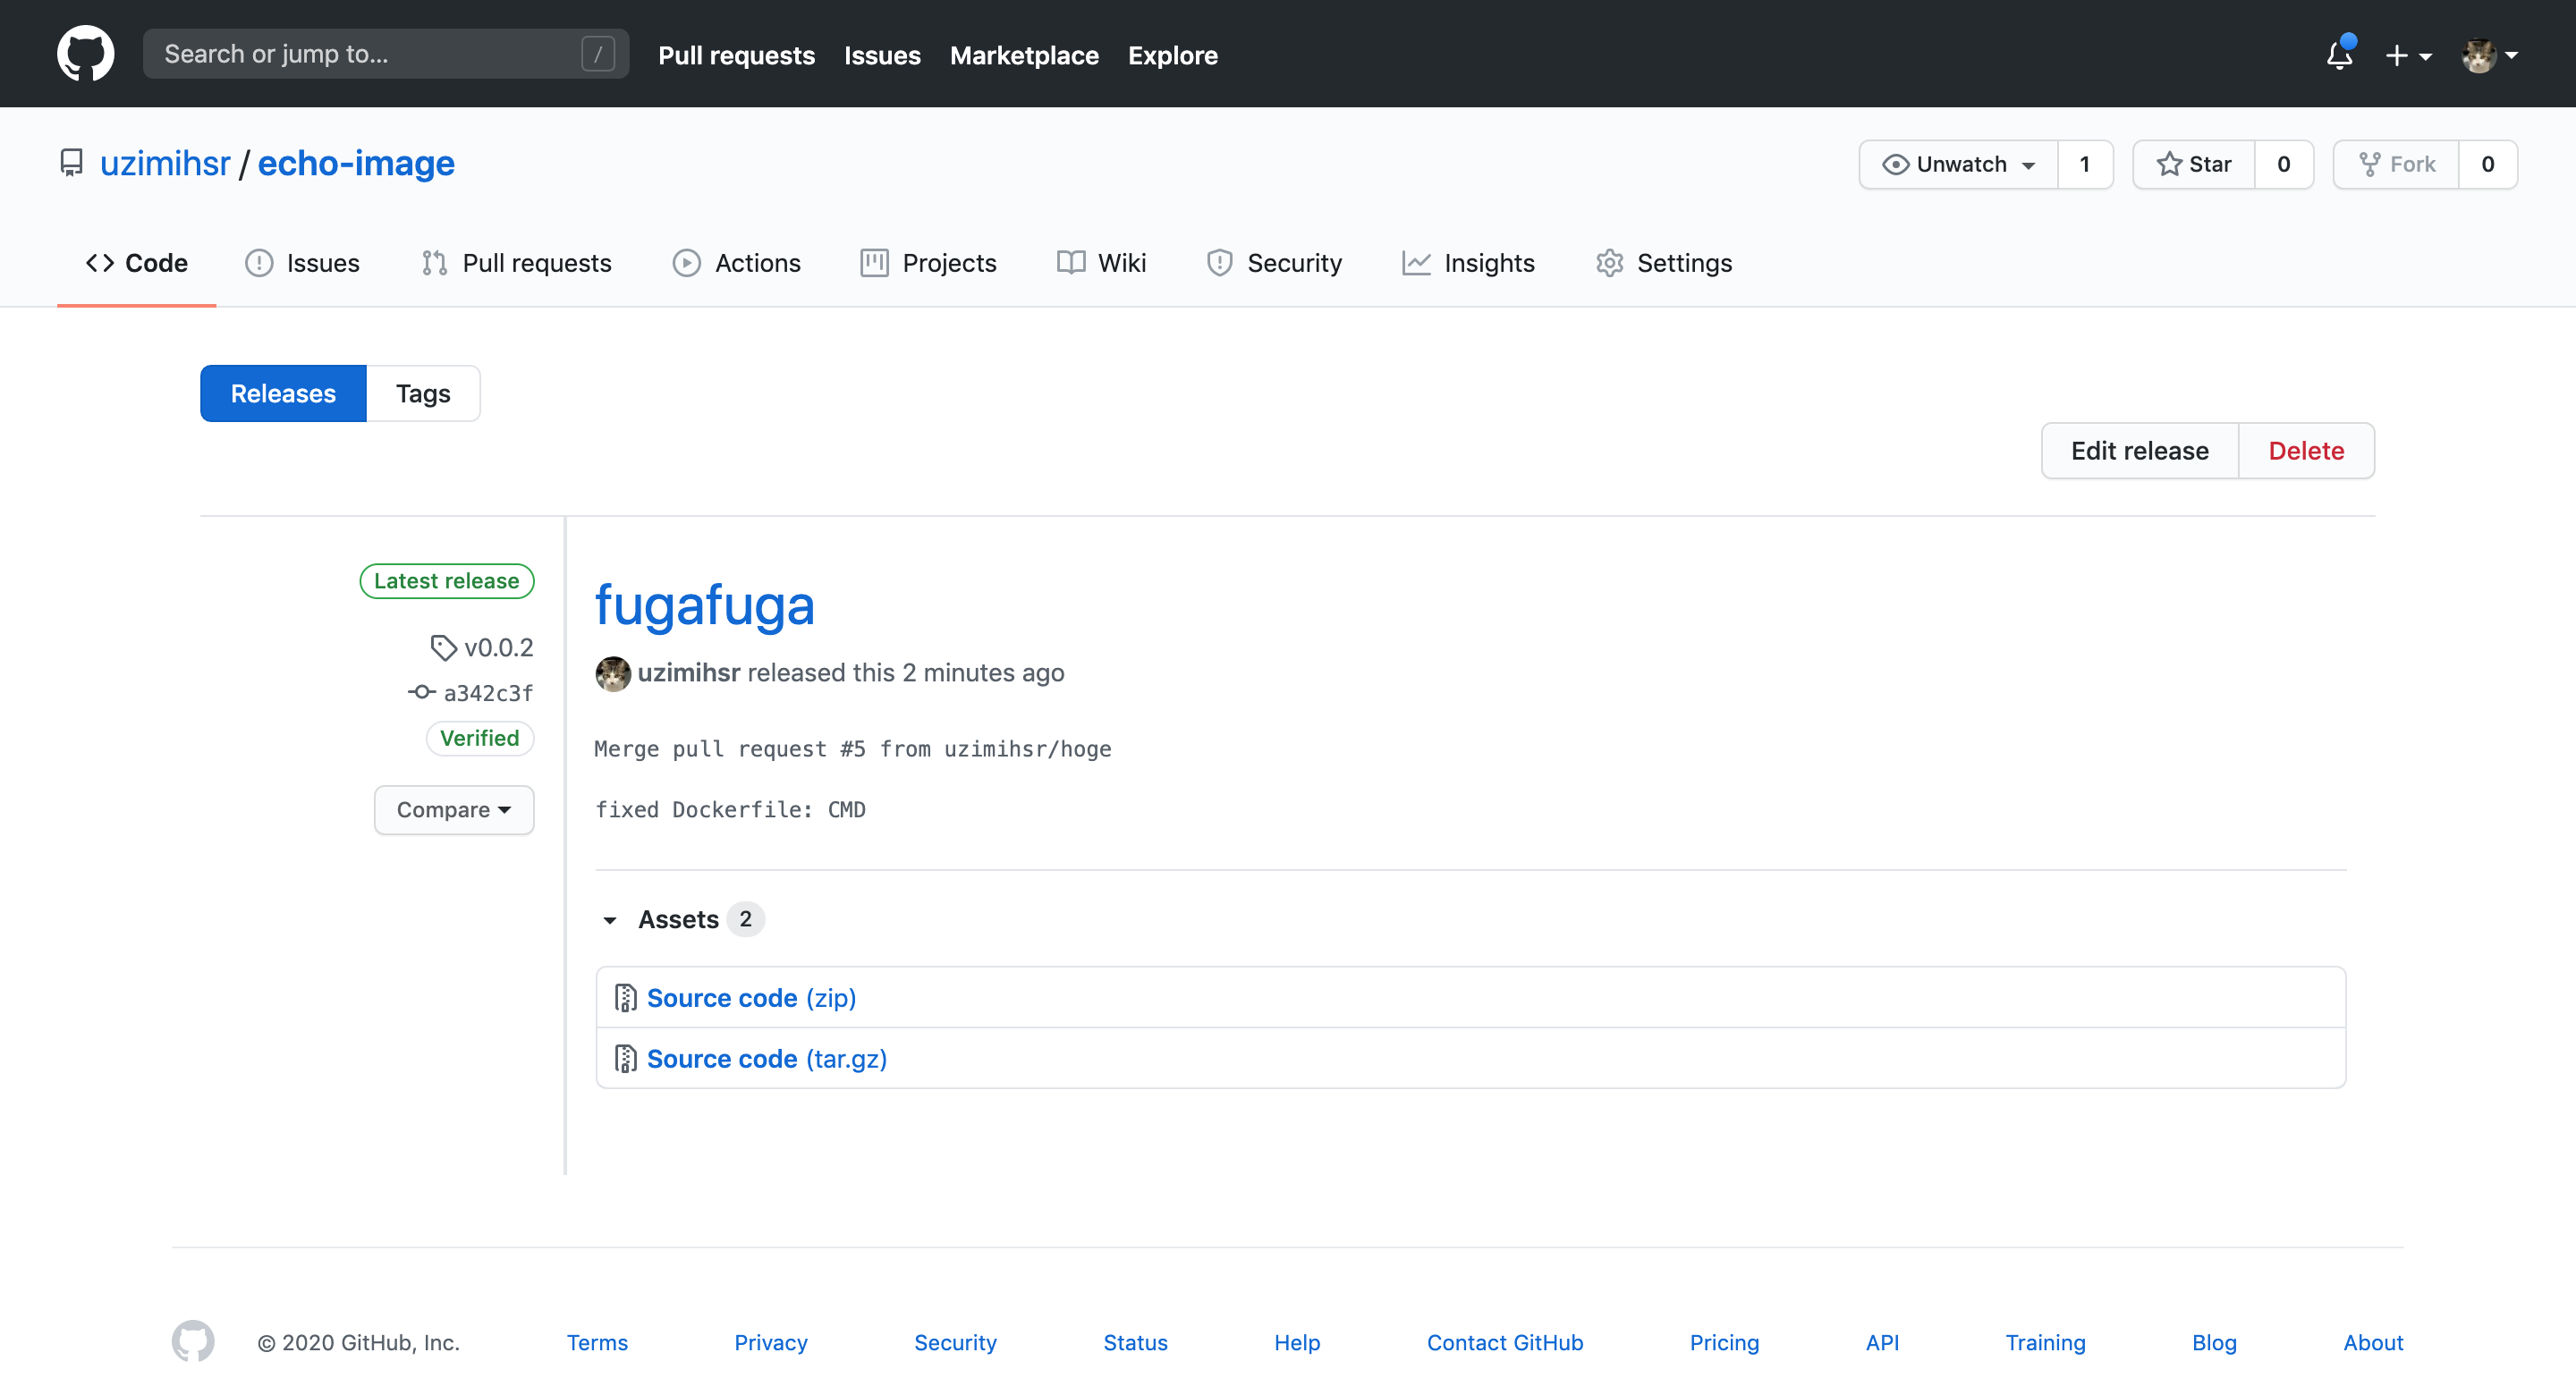Open the echo-image repository link
Screen dimensions: 2576x1378
click(356, 163)
